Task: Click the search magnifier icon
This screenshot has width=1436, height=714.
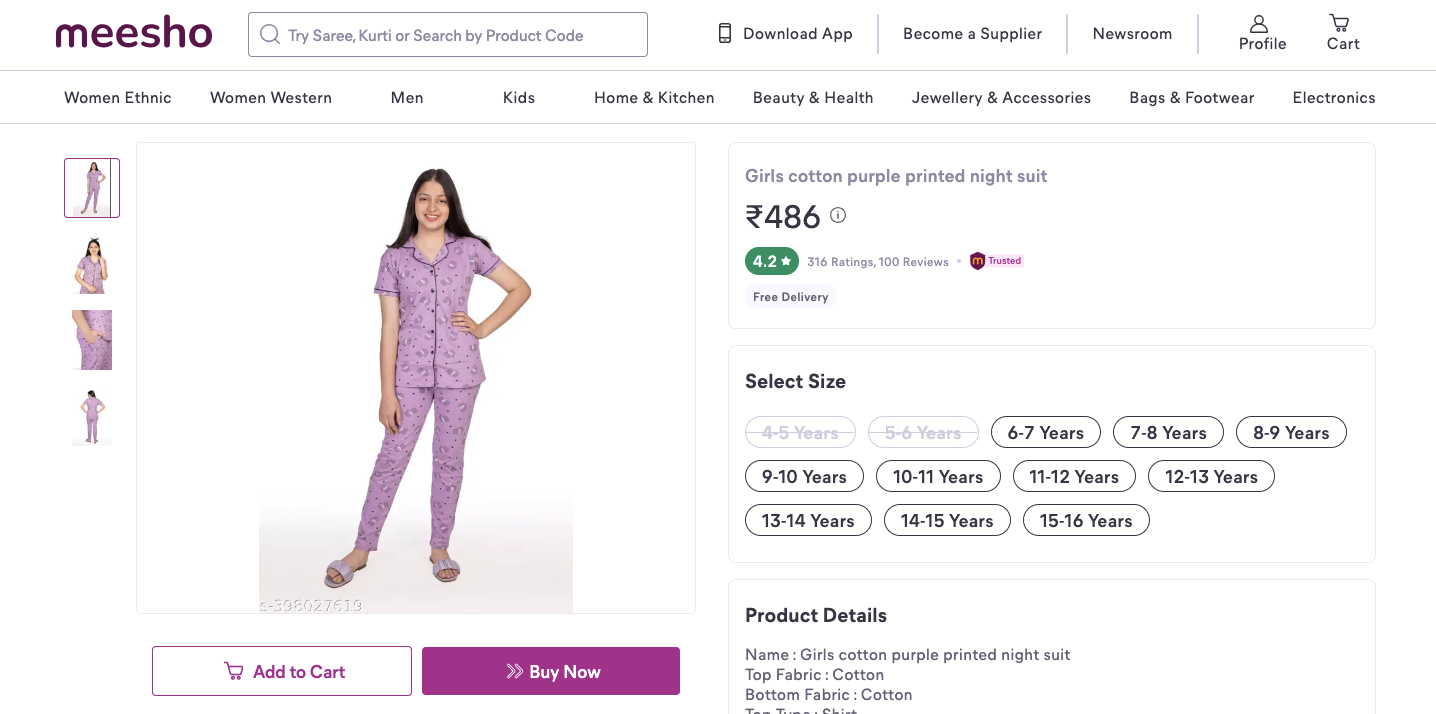Action: click(x=269, y=35)
